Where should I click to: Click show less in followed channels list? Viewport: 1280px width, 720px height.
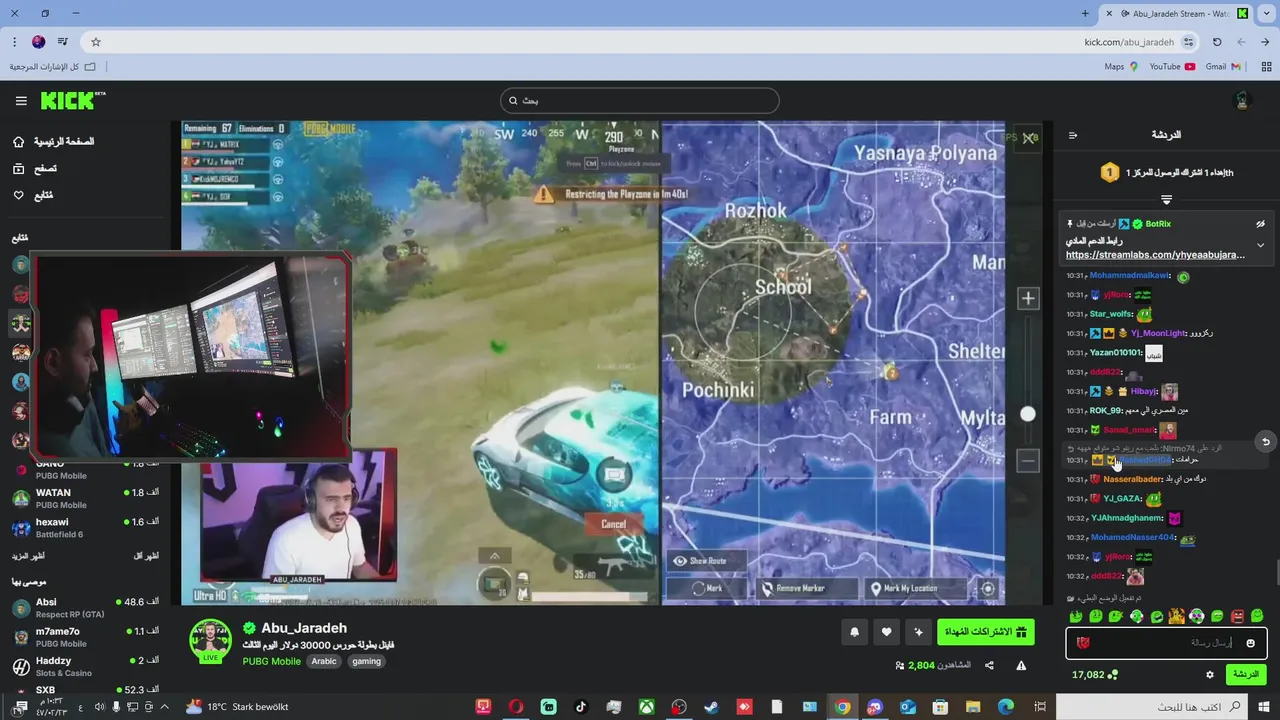(x=145, y=556)
